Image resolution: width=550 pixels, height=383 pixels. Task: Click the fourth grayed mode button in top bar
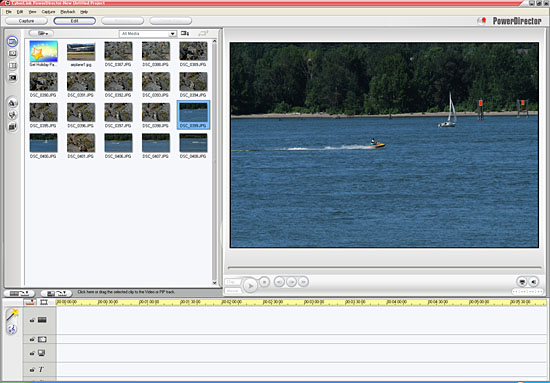click(x=170, y=21)
